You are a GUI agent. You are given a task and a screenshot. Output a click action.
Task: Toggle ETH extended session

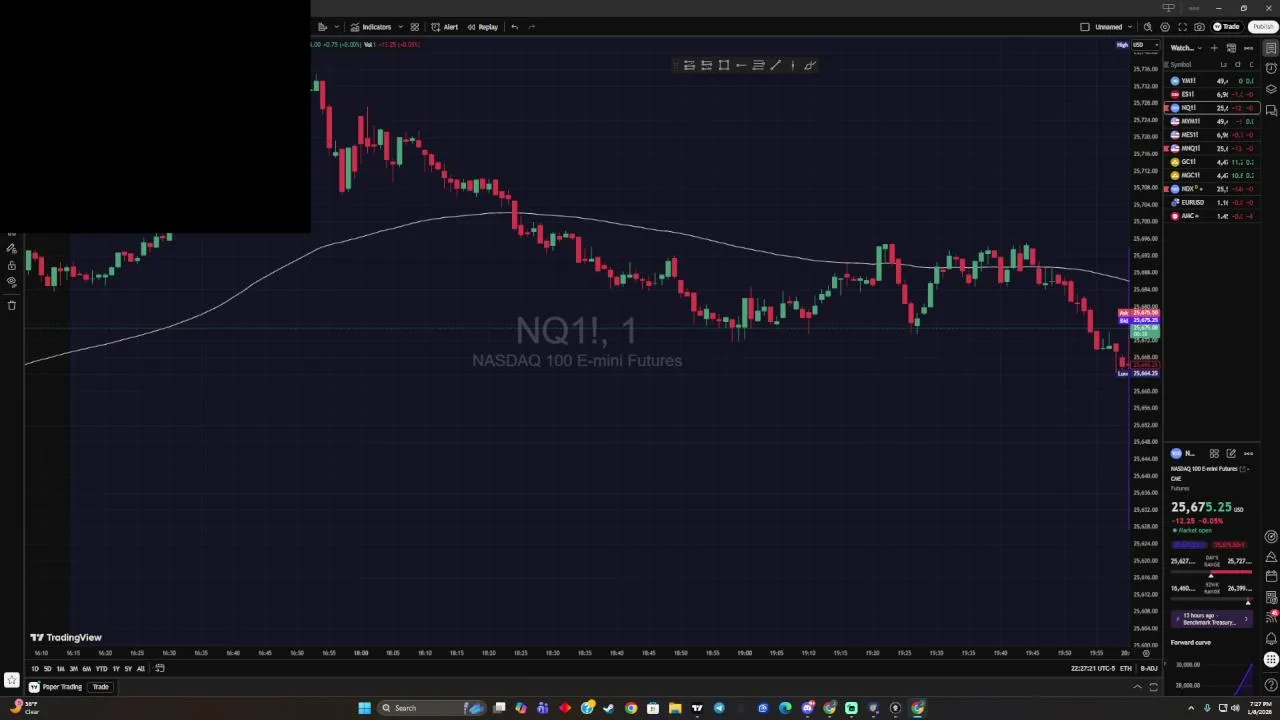click(1126, 669)
